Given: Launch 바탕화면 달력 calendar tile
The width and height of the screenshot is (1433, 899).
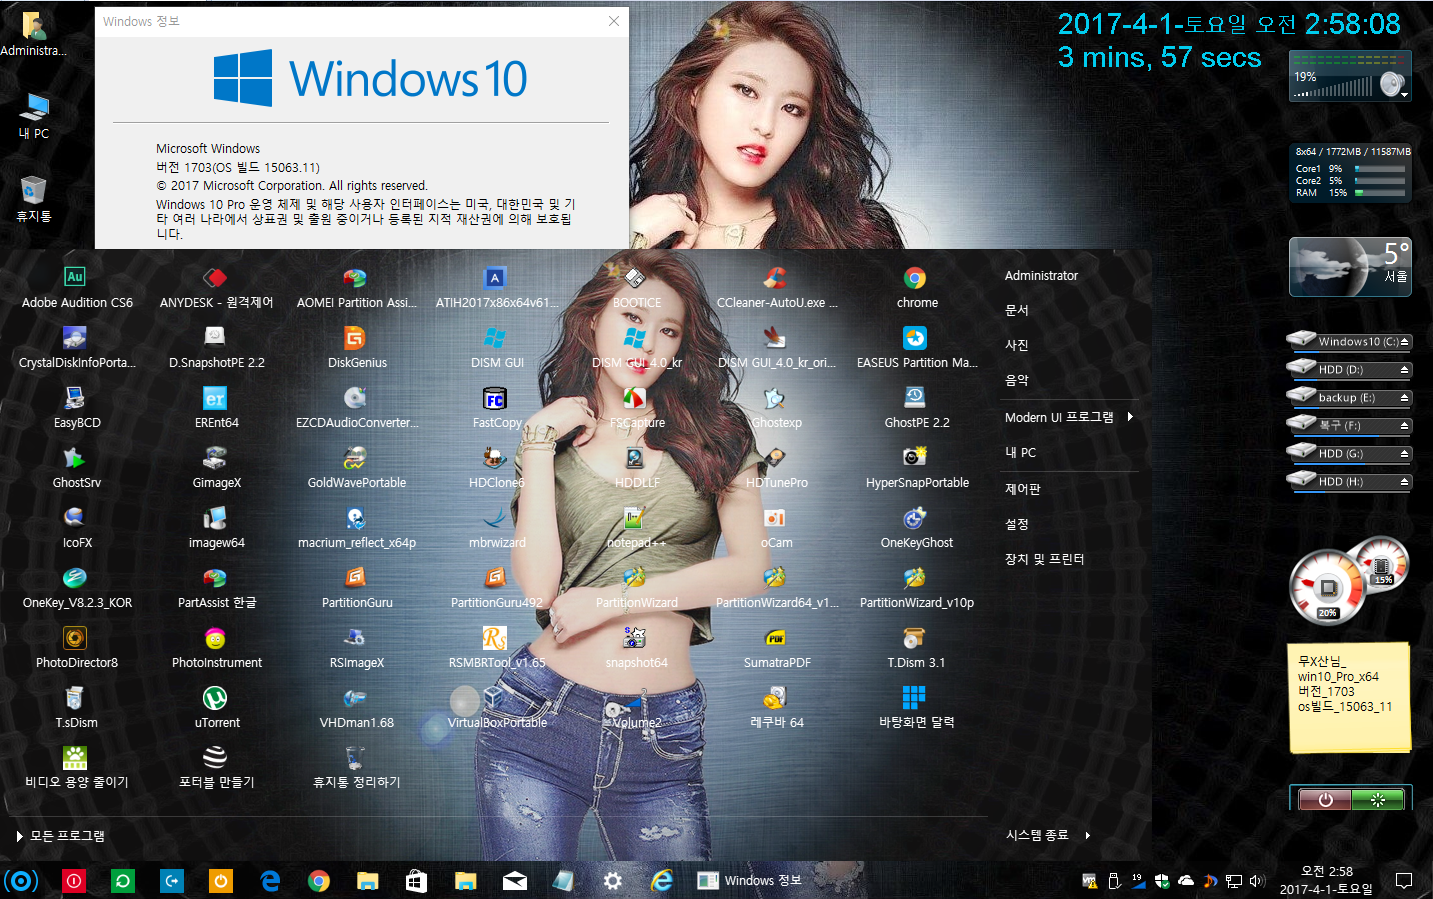Looking at the screenshot, I should (916, 708).
